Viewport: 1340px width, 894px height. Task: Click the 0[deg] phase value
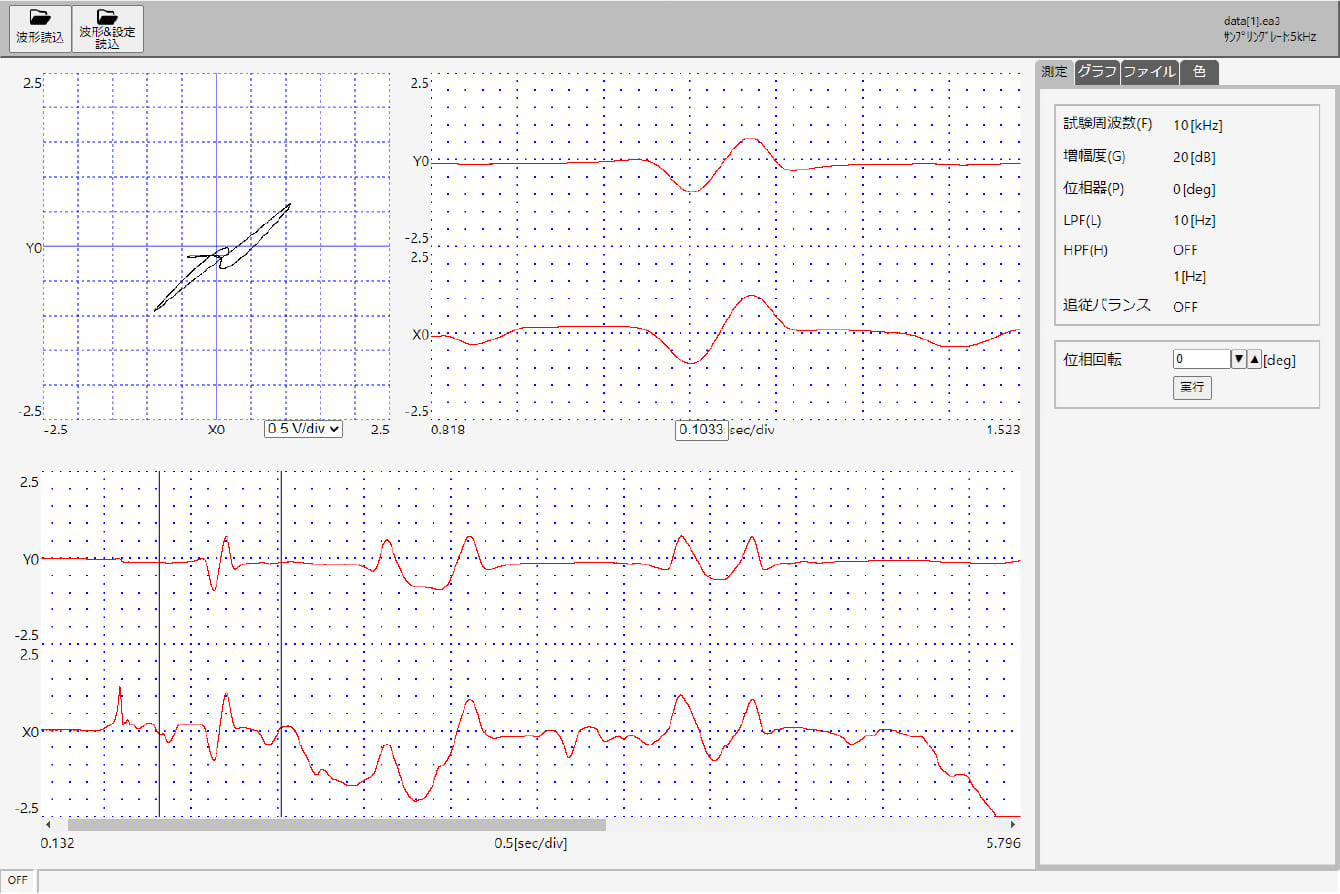(1194, 189)
